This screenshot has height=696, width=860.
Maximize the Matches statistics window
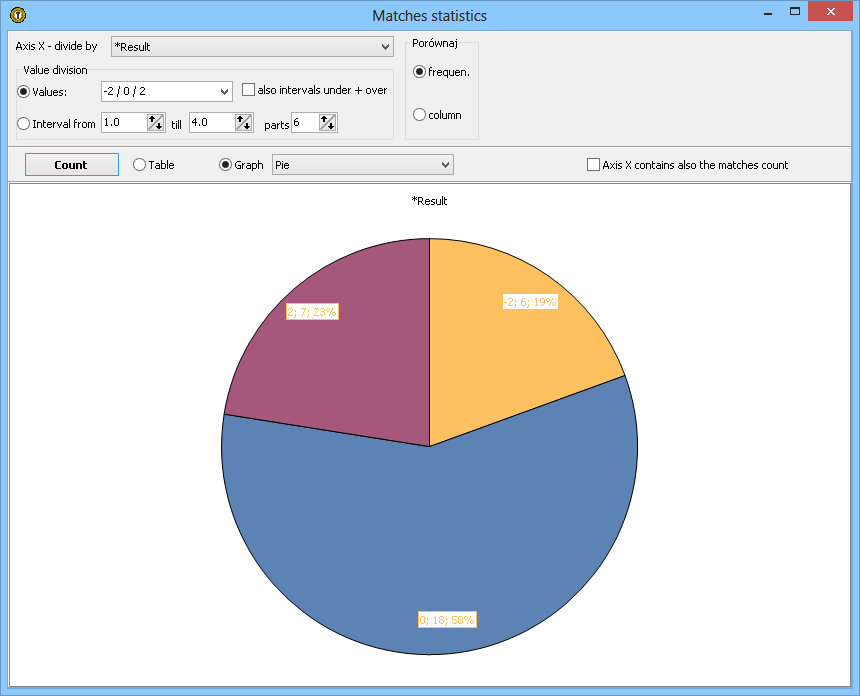pos(795,12)
